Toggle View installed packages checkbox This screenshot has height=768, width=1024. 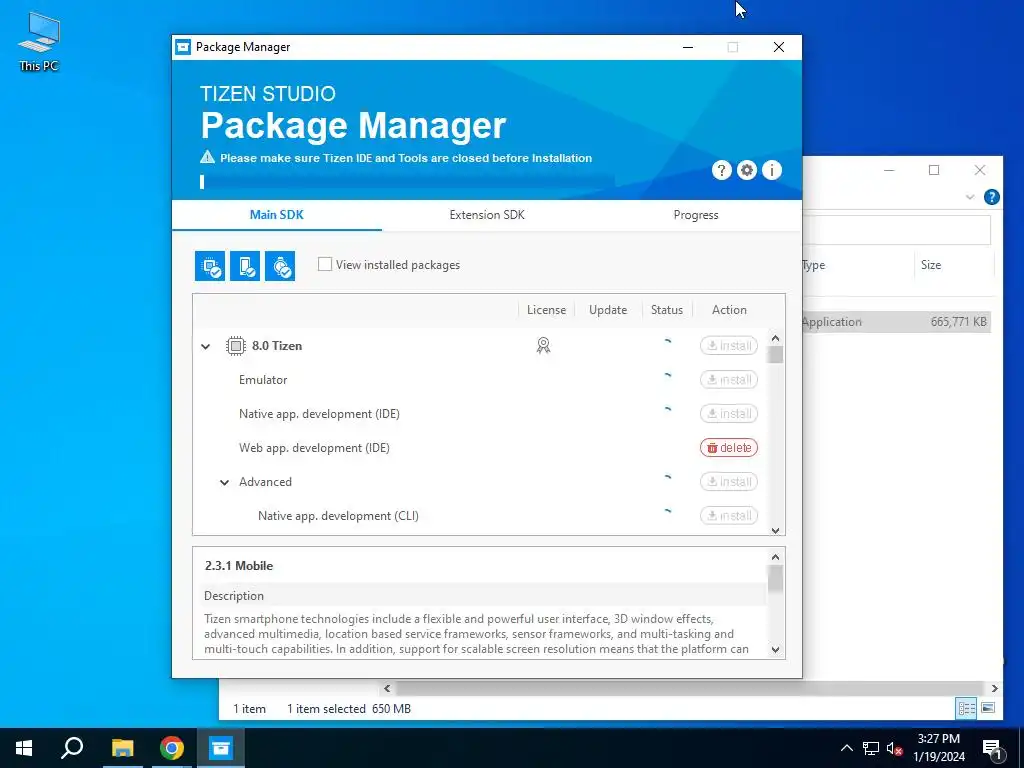[325, 264]
